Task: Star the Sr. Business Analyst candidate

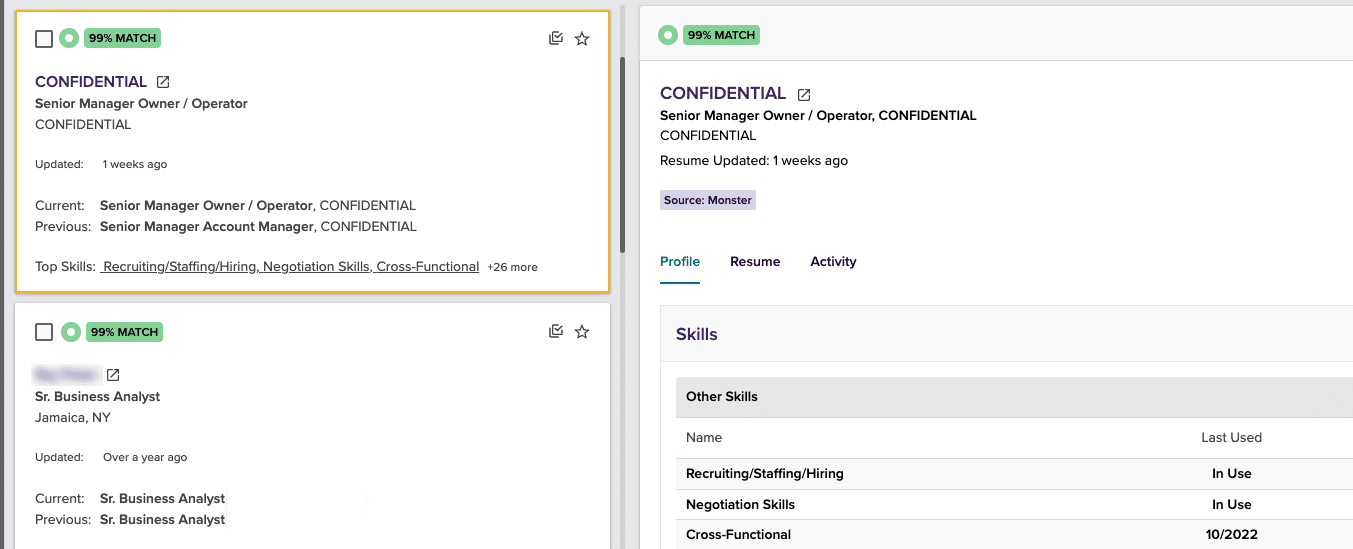Action: tap(582, 332)
